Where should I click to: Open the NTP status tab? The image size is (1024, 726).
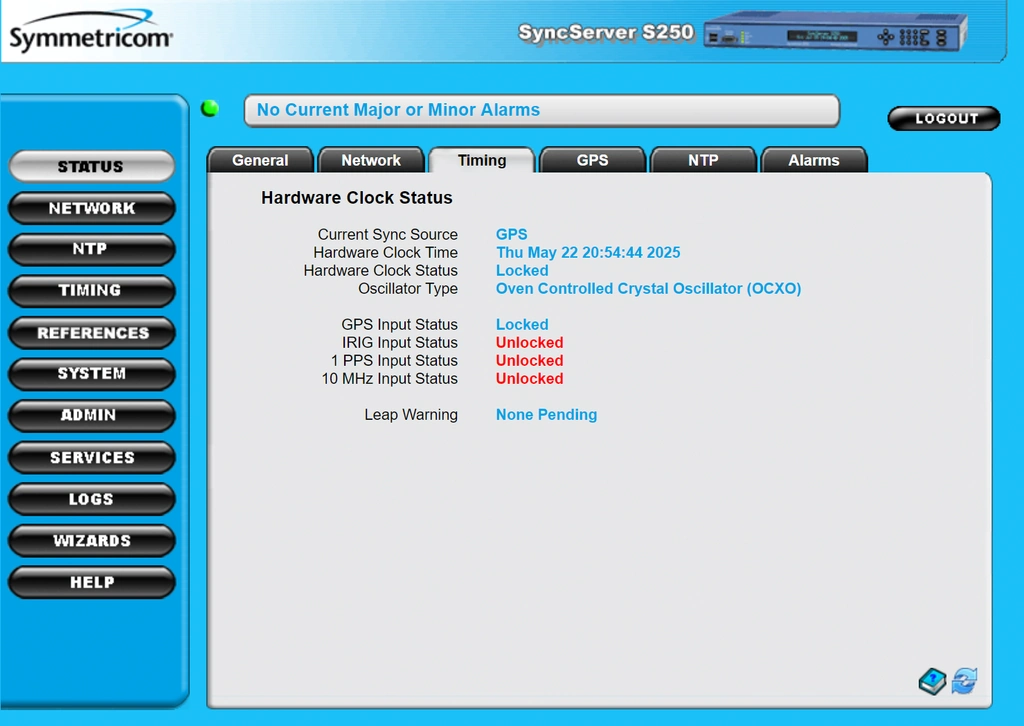tap(703, 160)
